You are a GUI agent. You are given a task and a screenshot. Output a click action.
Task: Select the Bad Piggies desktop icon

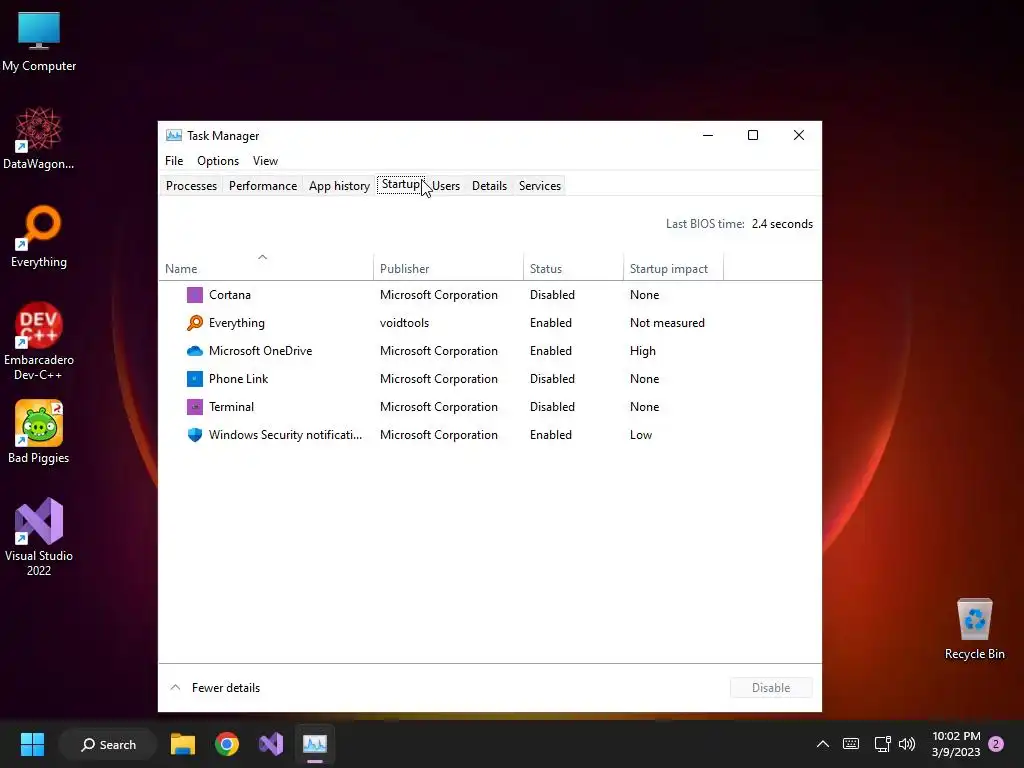click(x=39, y=432)
